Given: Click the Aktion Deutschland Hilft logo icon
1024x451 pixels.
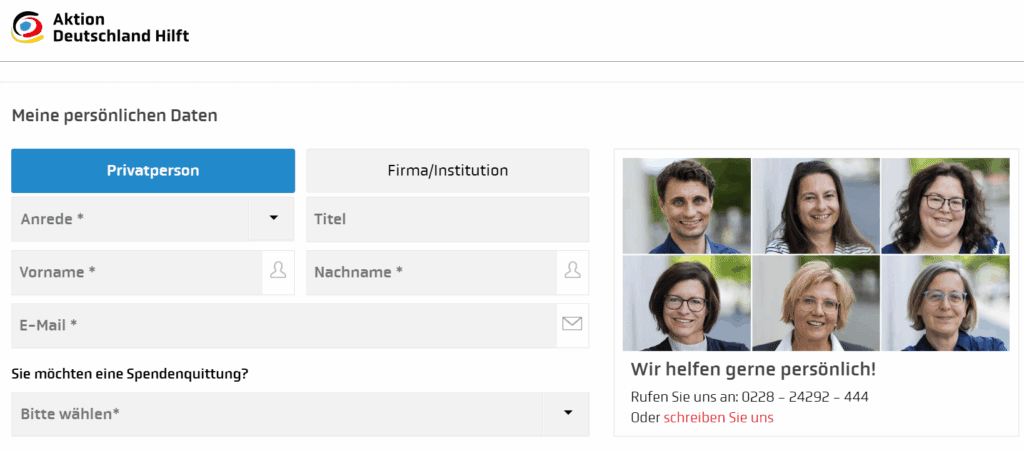Looking at the screenshot, I should pyautogui.click(x=27, y=27).
